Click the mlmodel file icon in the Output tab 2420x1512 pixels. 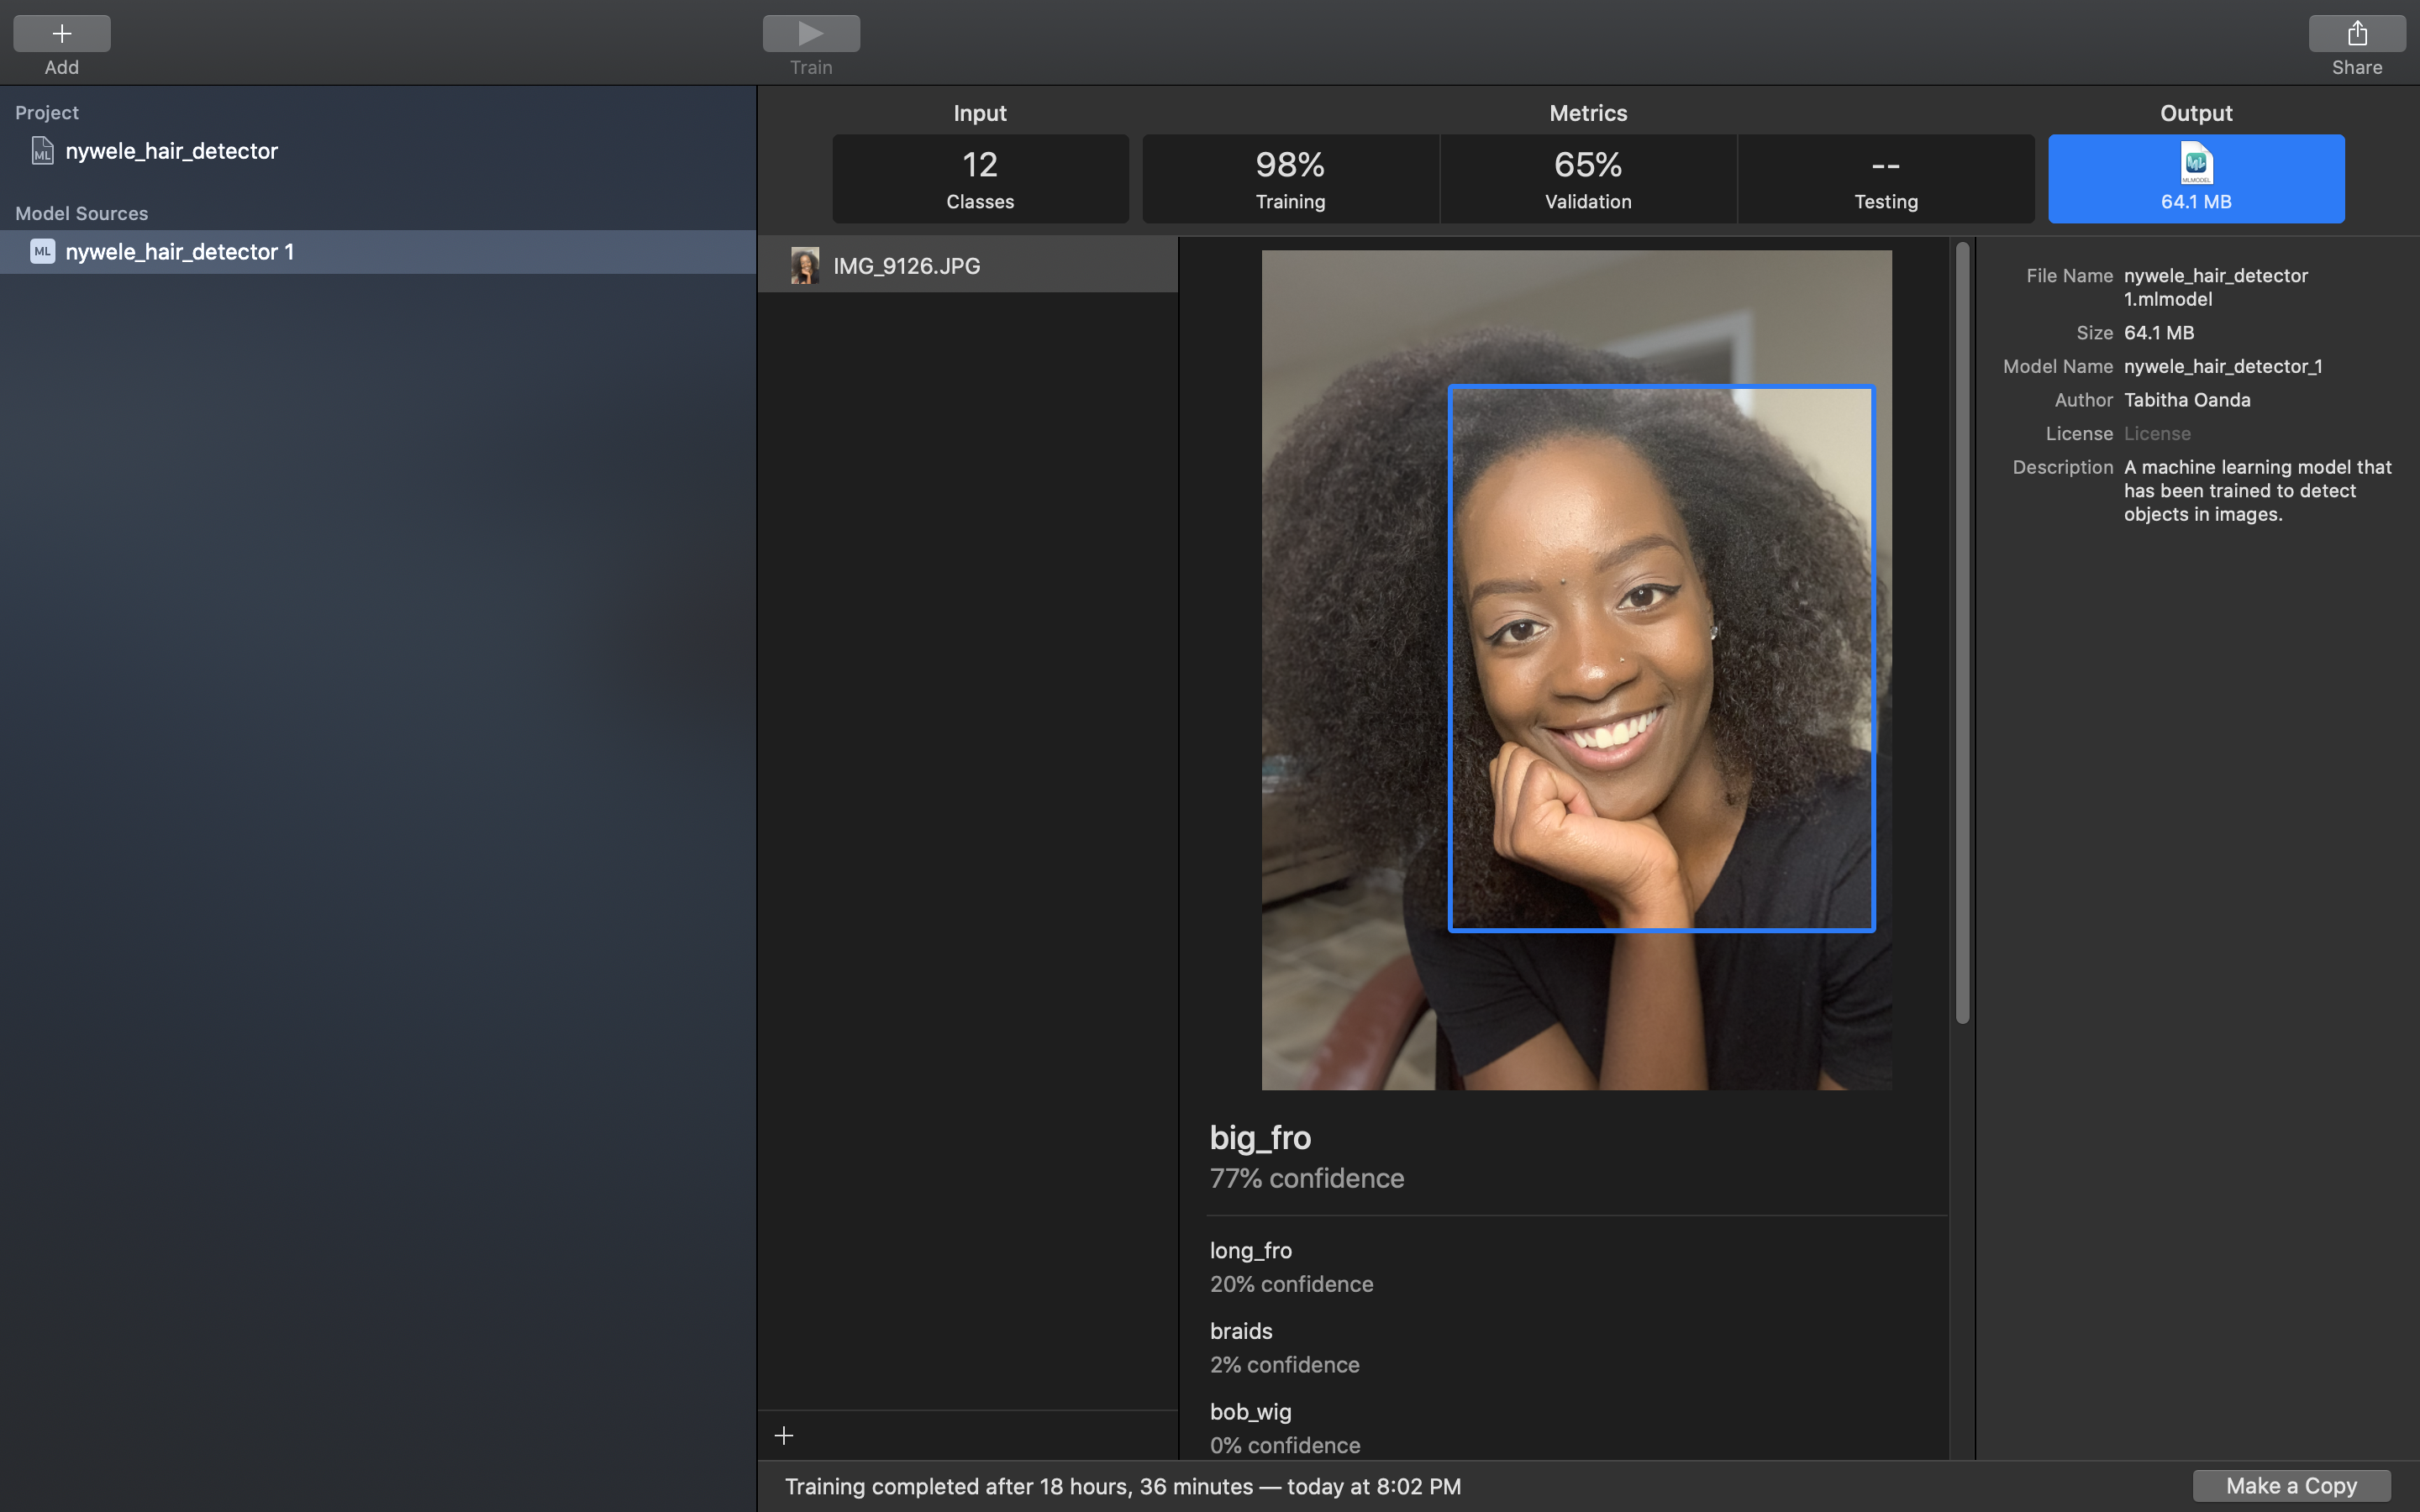tap(2196, 163)
